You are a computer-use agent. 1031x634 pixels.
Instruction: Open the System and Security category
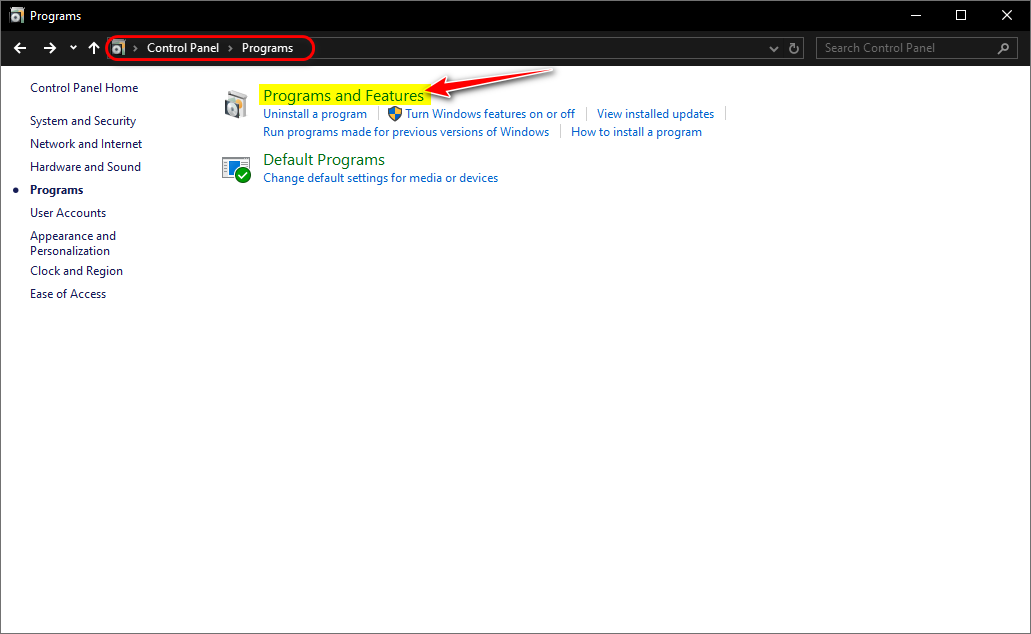83,121
